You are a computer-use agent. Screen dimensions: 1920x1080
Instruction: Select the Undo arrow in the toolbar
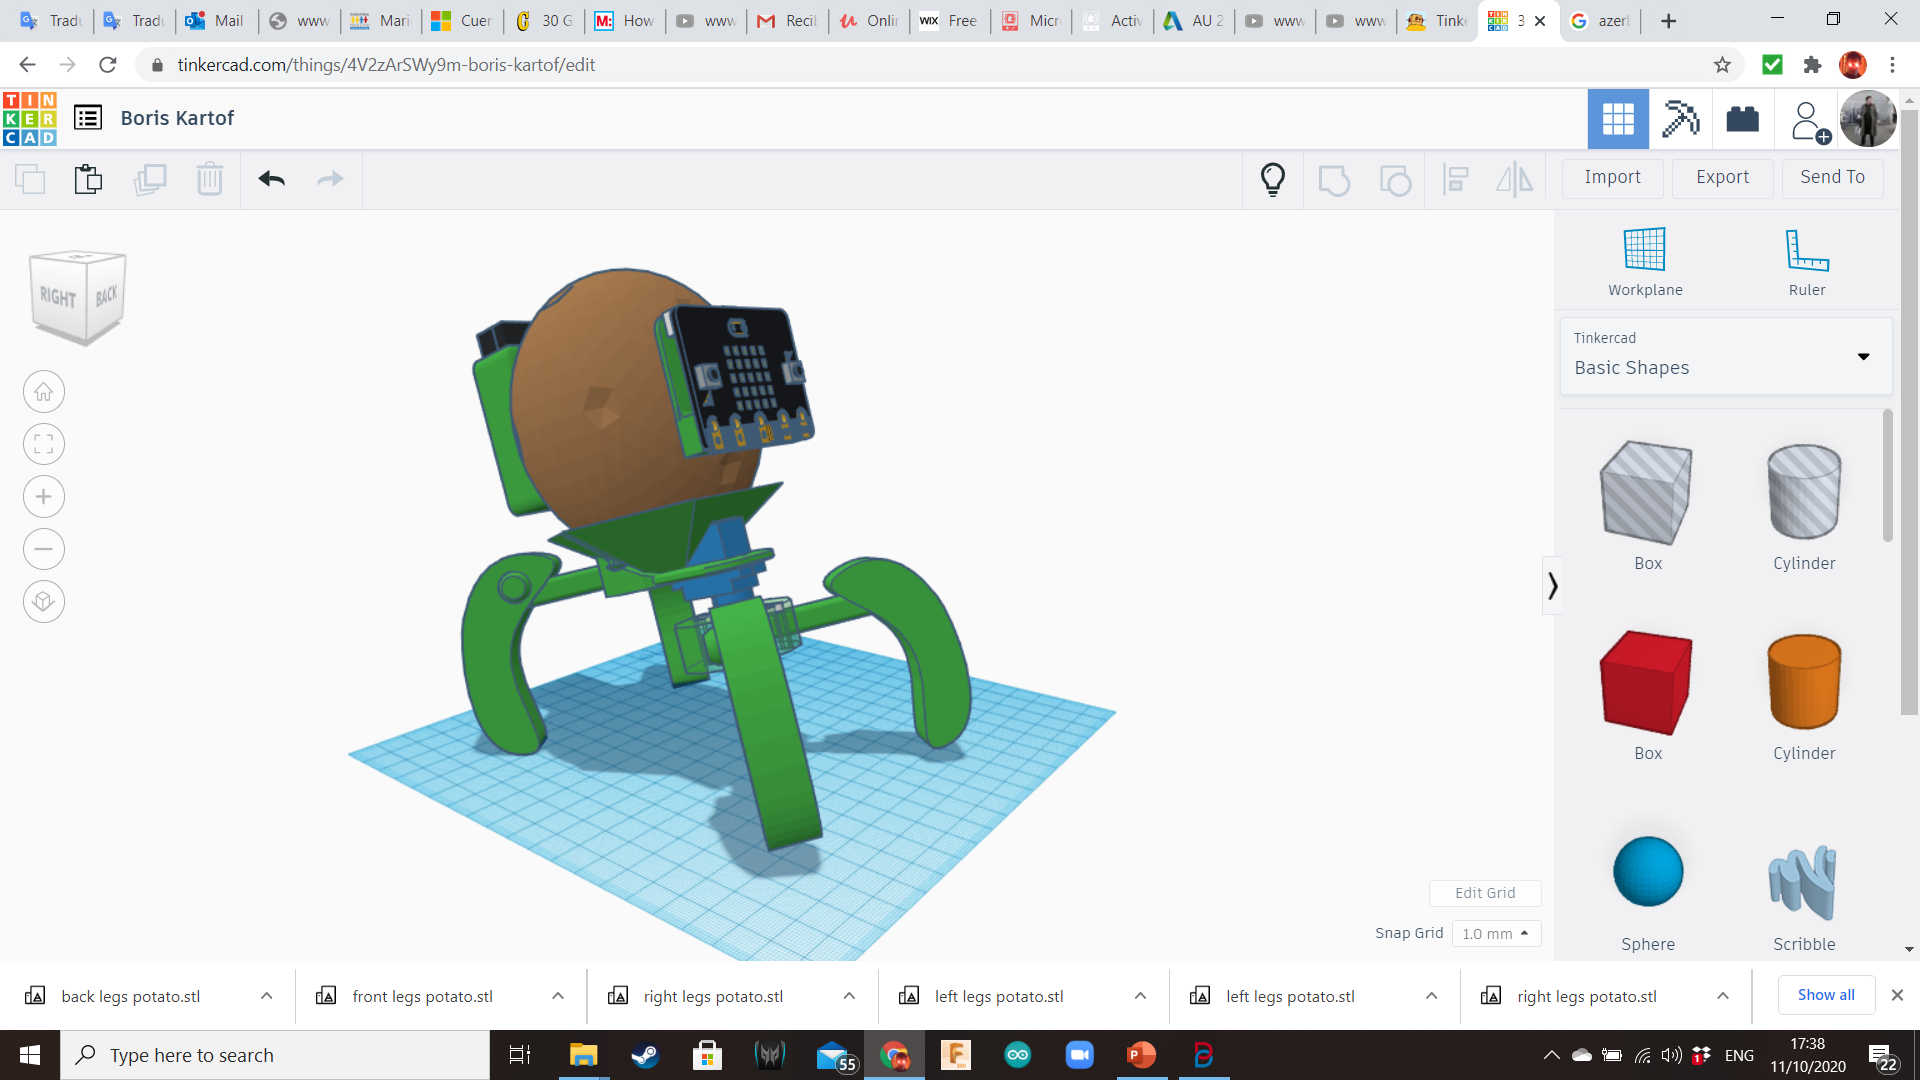coord(270,178)
